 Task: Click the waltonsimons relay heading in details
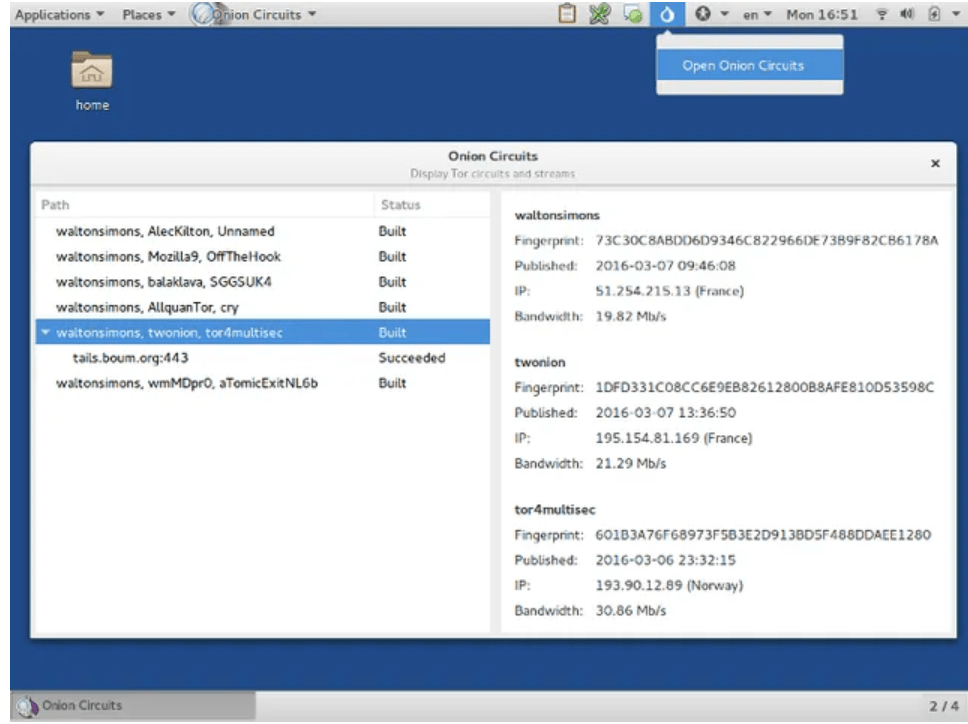click(x=557, y=215)
